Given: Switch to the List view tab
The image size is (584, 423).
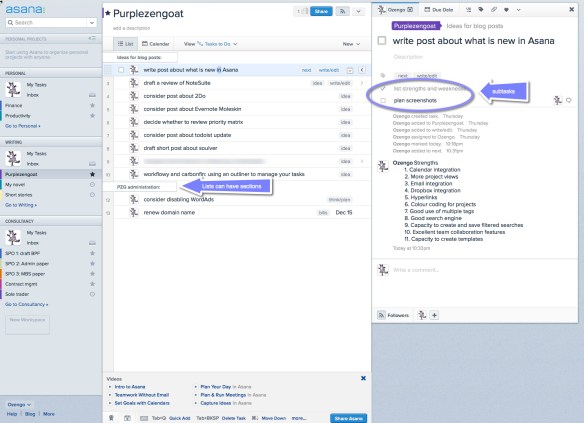Looking at the screenshot, I should tap(126, 44).
